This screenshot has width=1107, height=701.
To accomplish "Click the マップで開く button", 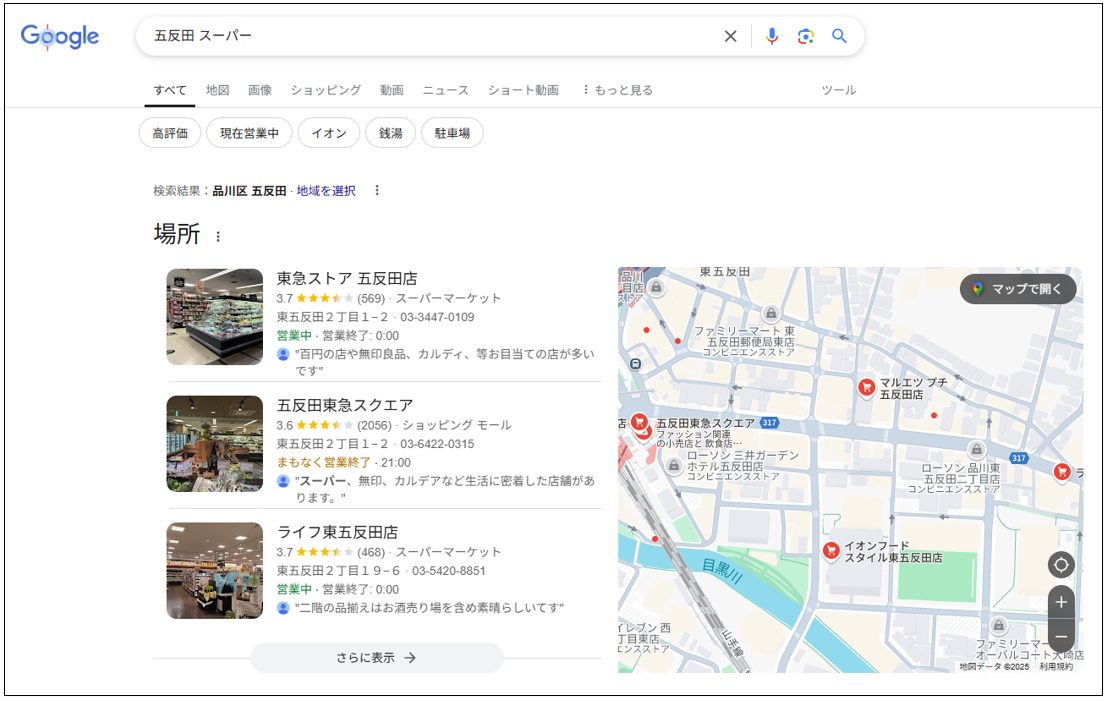I will tap(1018, 289).
